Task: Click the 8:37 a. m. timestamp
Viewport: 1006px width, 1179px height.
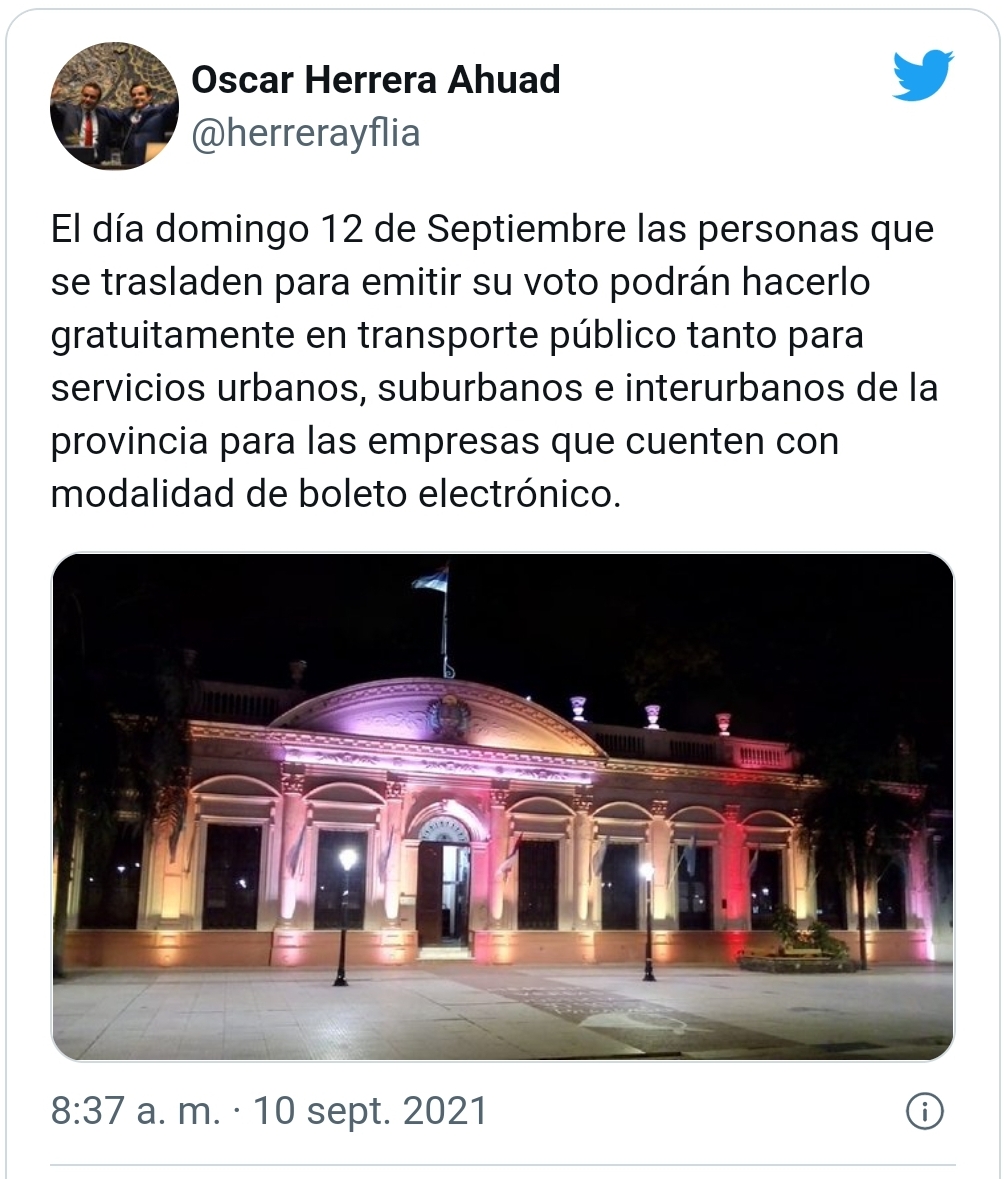Action: 135,1111
